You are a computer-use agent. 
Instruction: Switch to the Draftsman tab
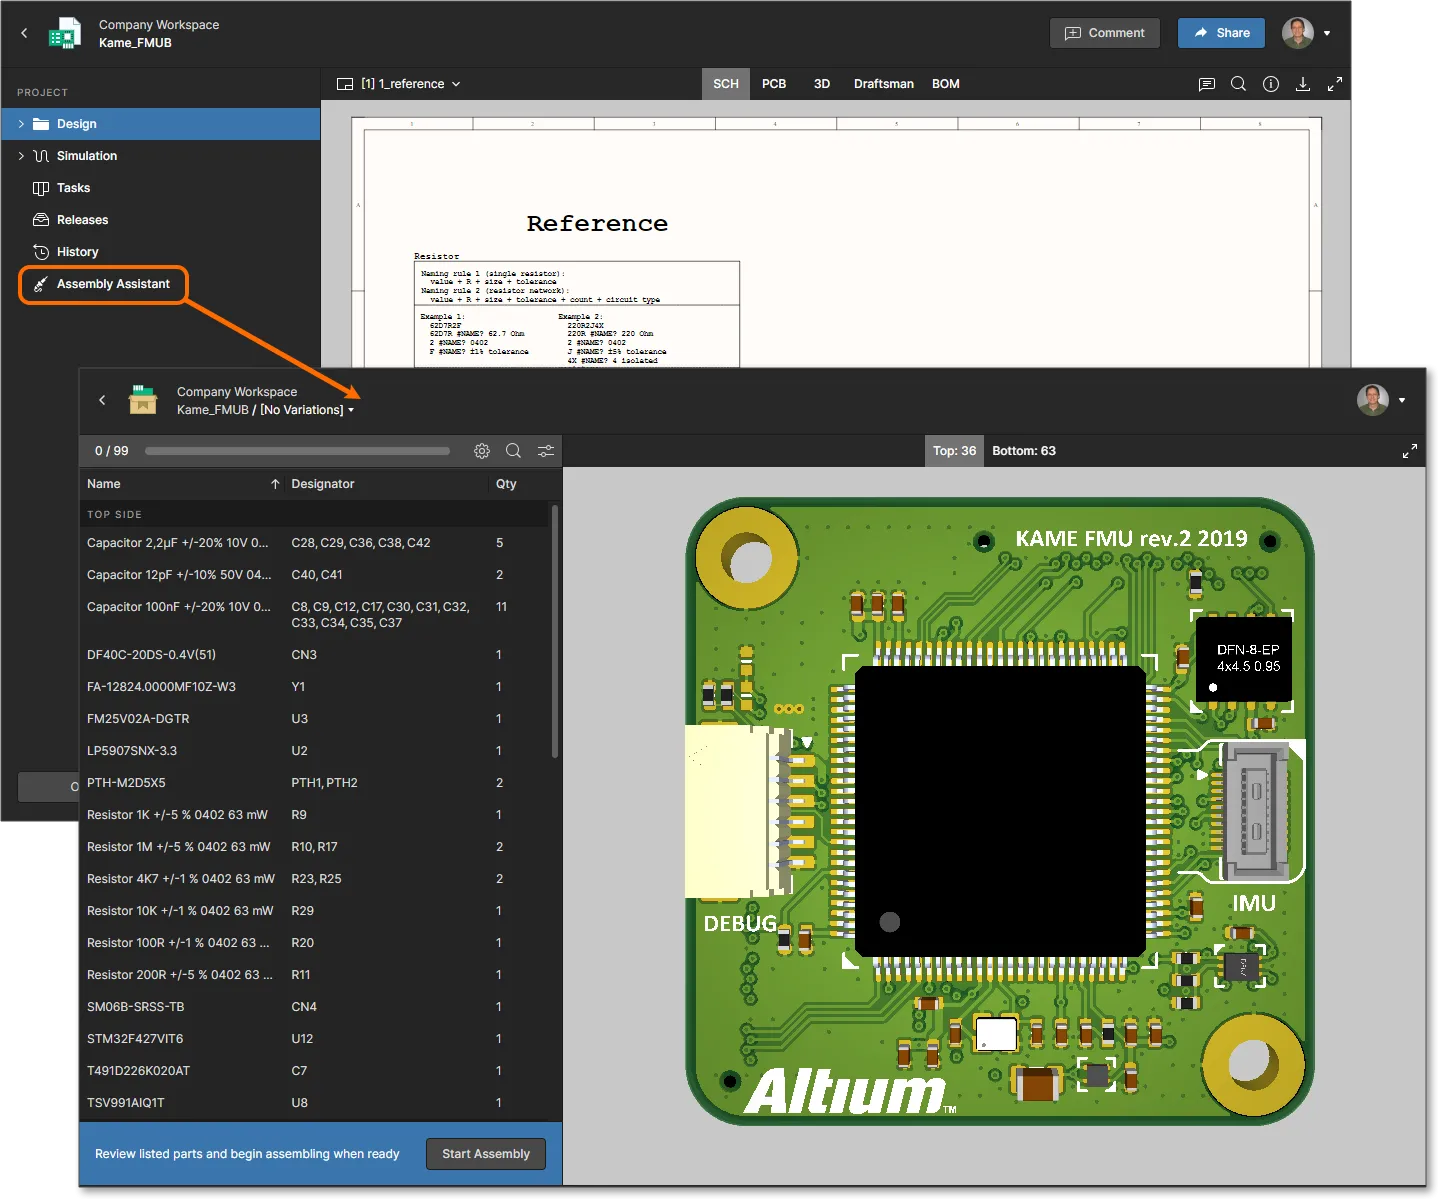click(x=884, y=84)
